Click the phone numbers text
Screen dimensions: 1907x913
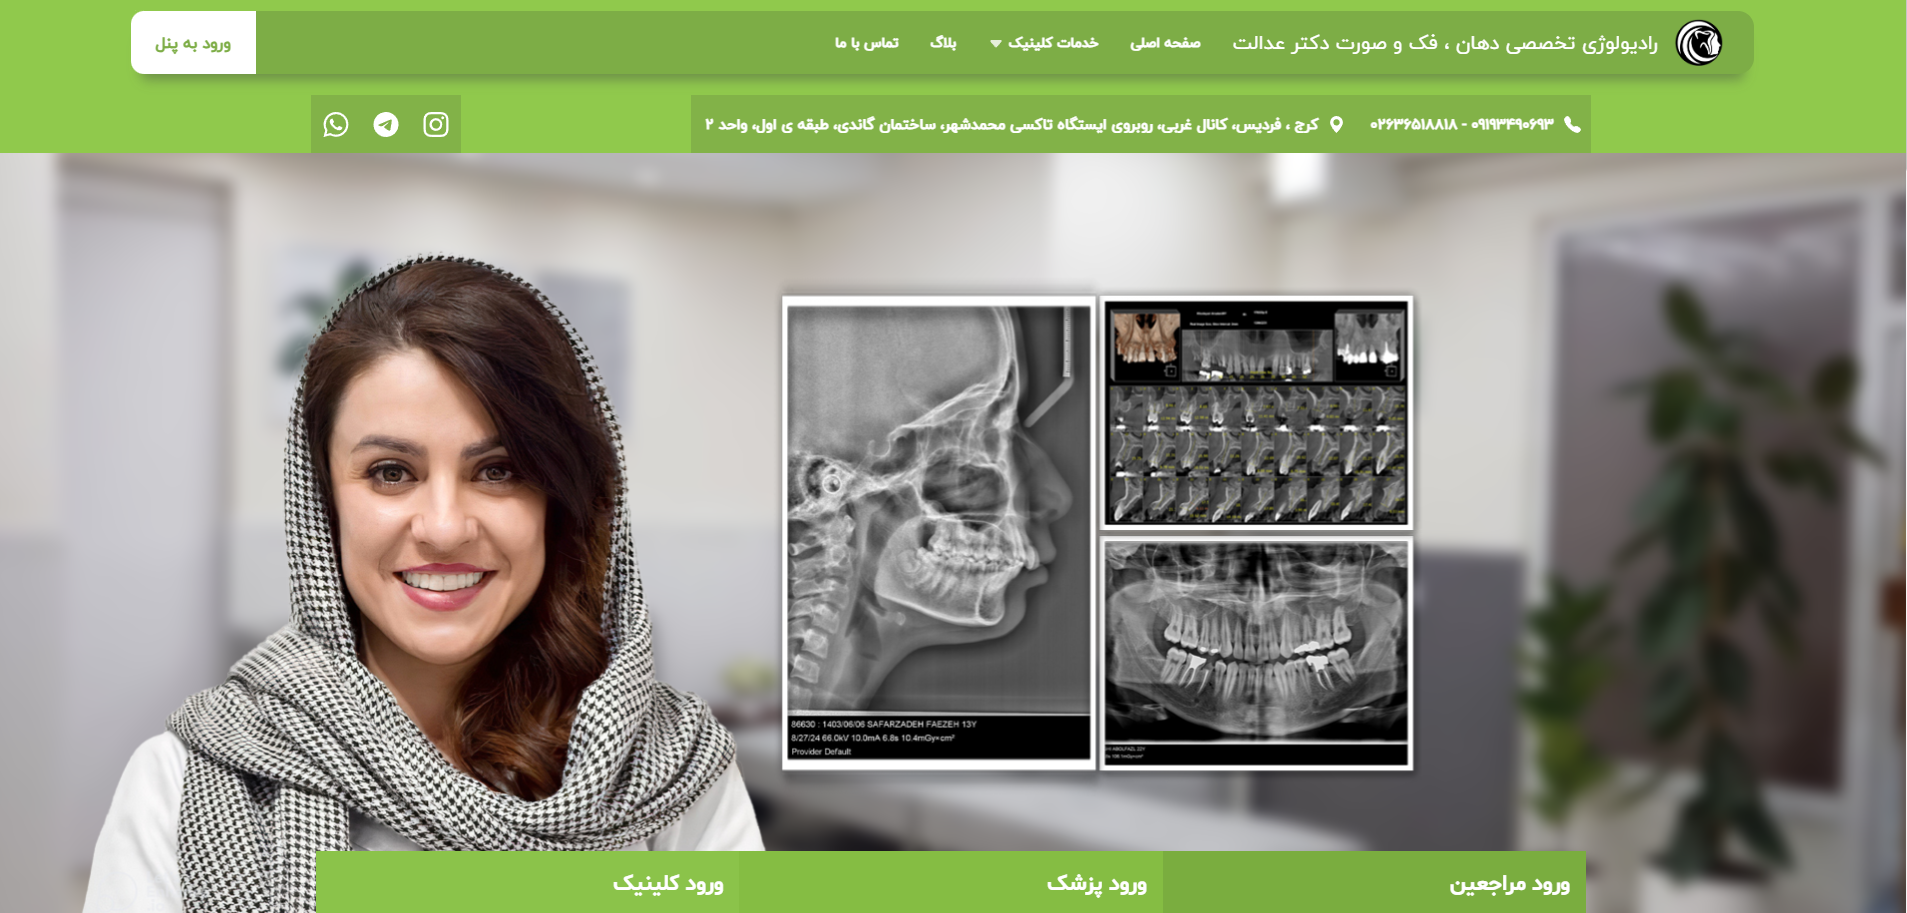tap(1461, 124)
